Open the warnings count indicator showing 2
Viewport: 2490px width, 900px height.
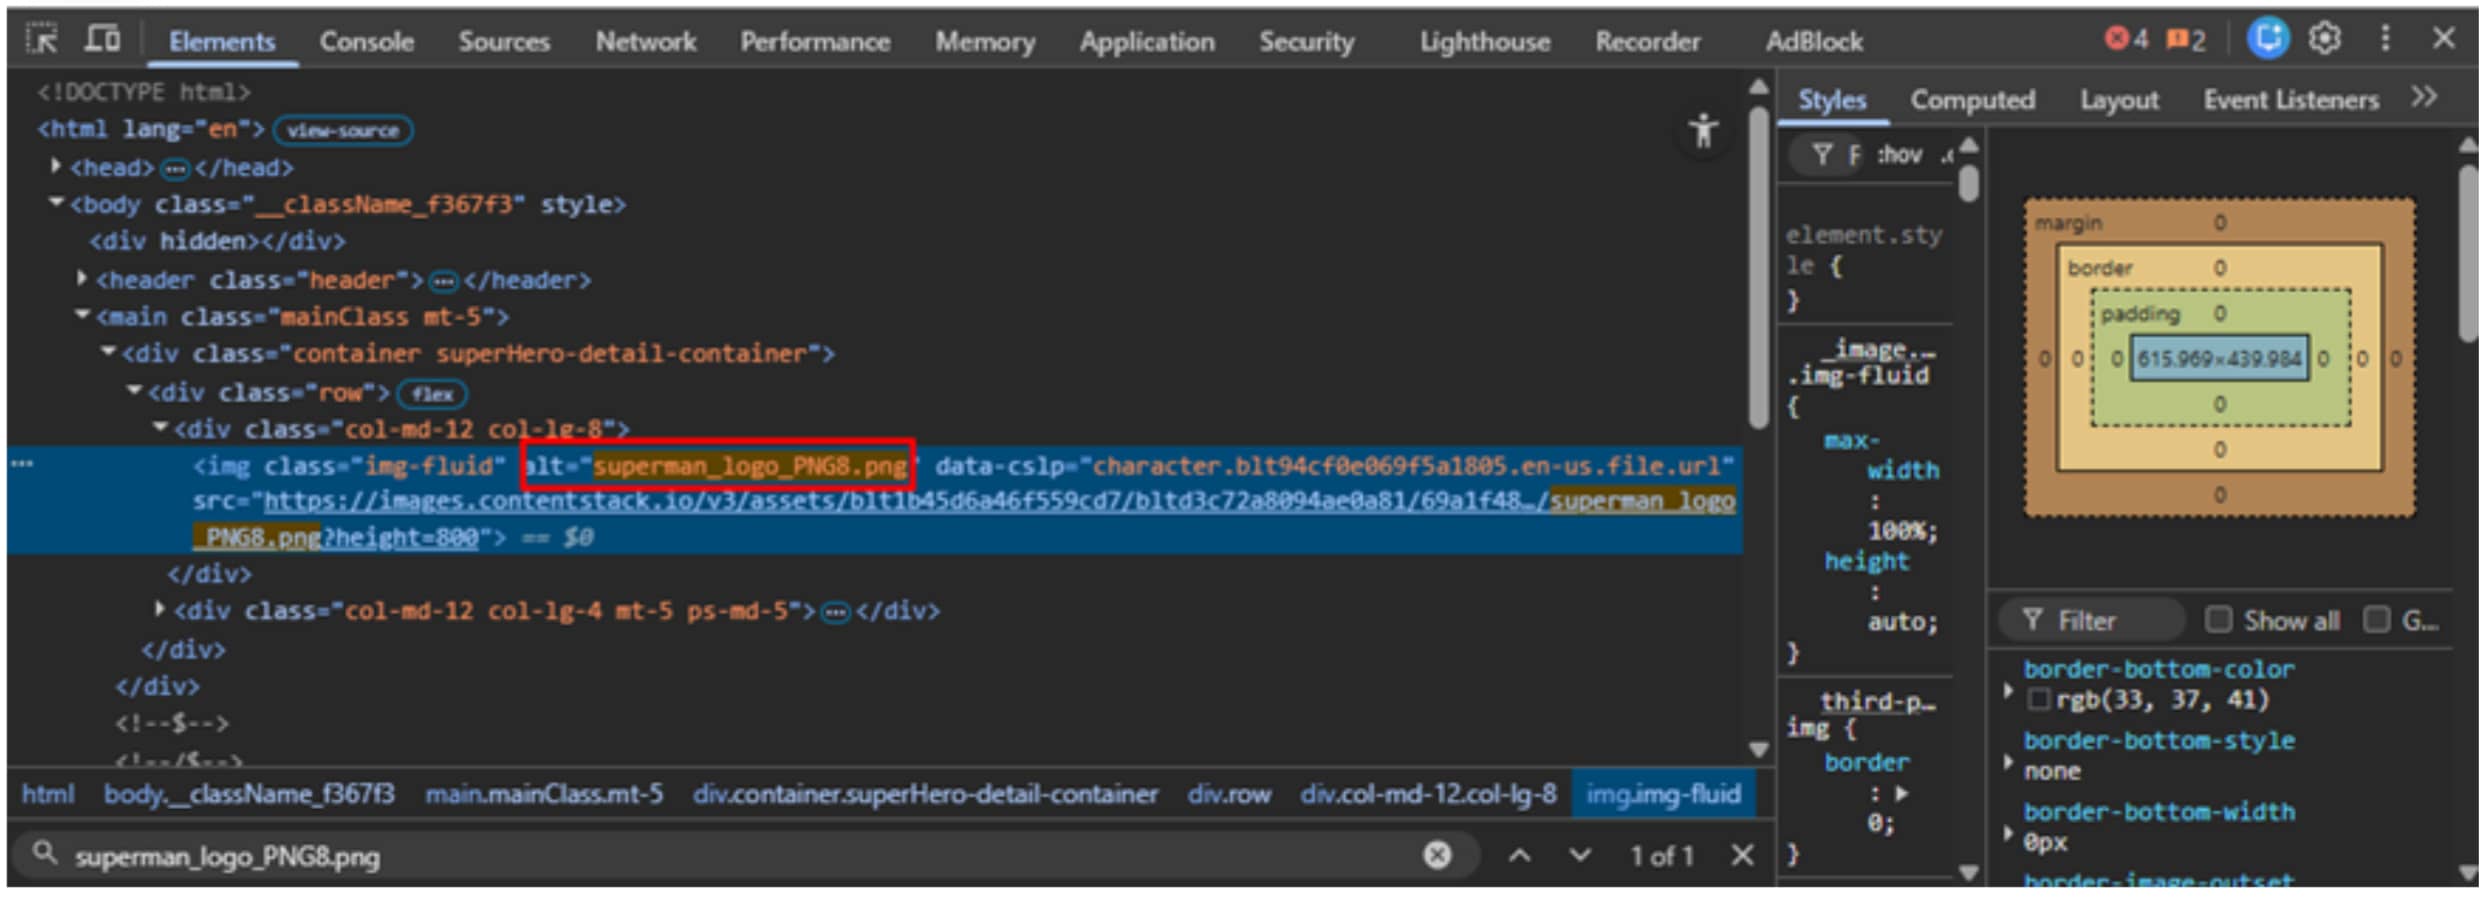coord(2186,40)
